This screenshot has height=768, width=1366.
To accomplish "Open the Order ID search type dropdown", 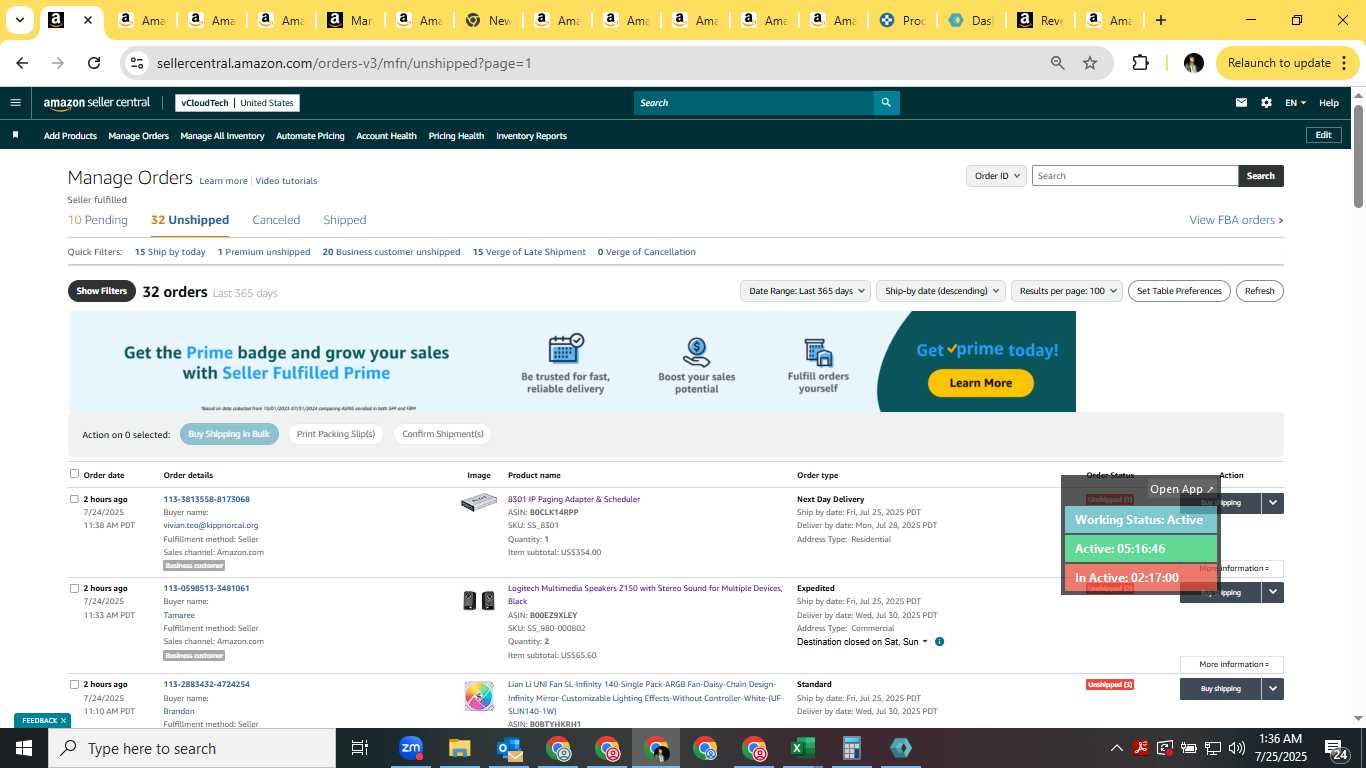I will 996,176.
